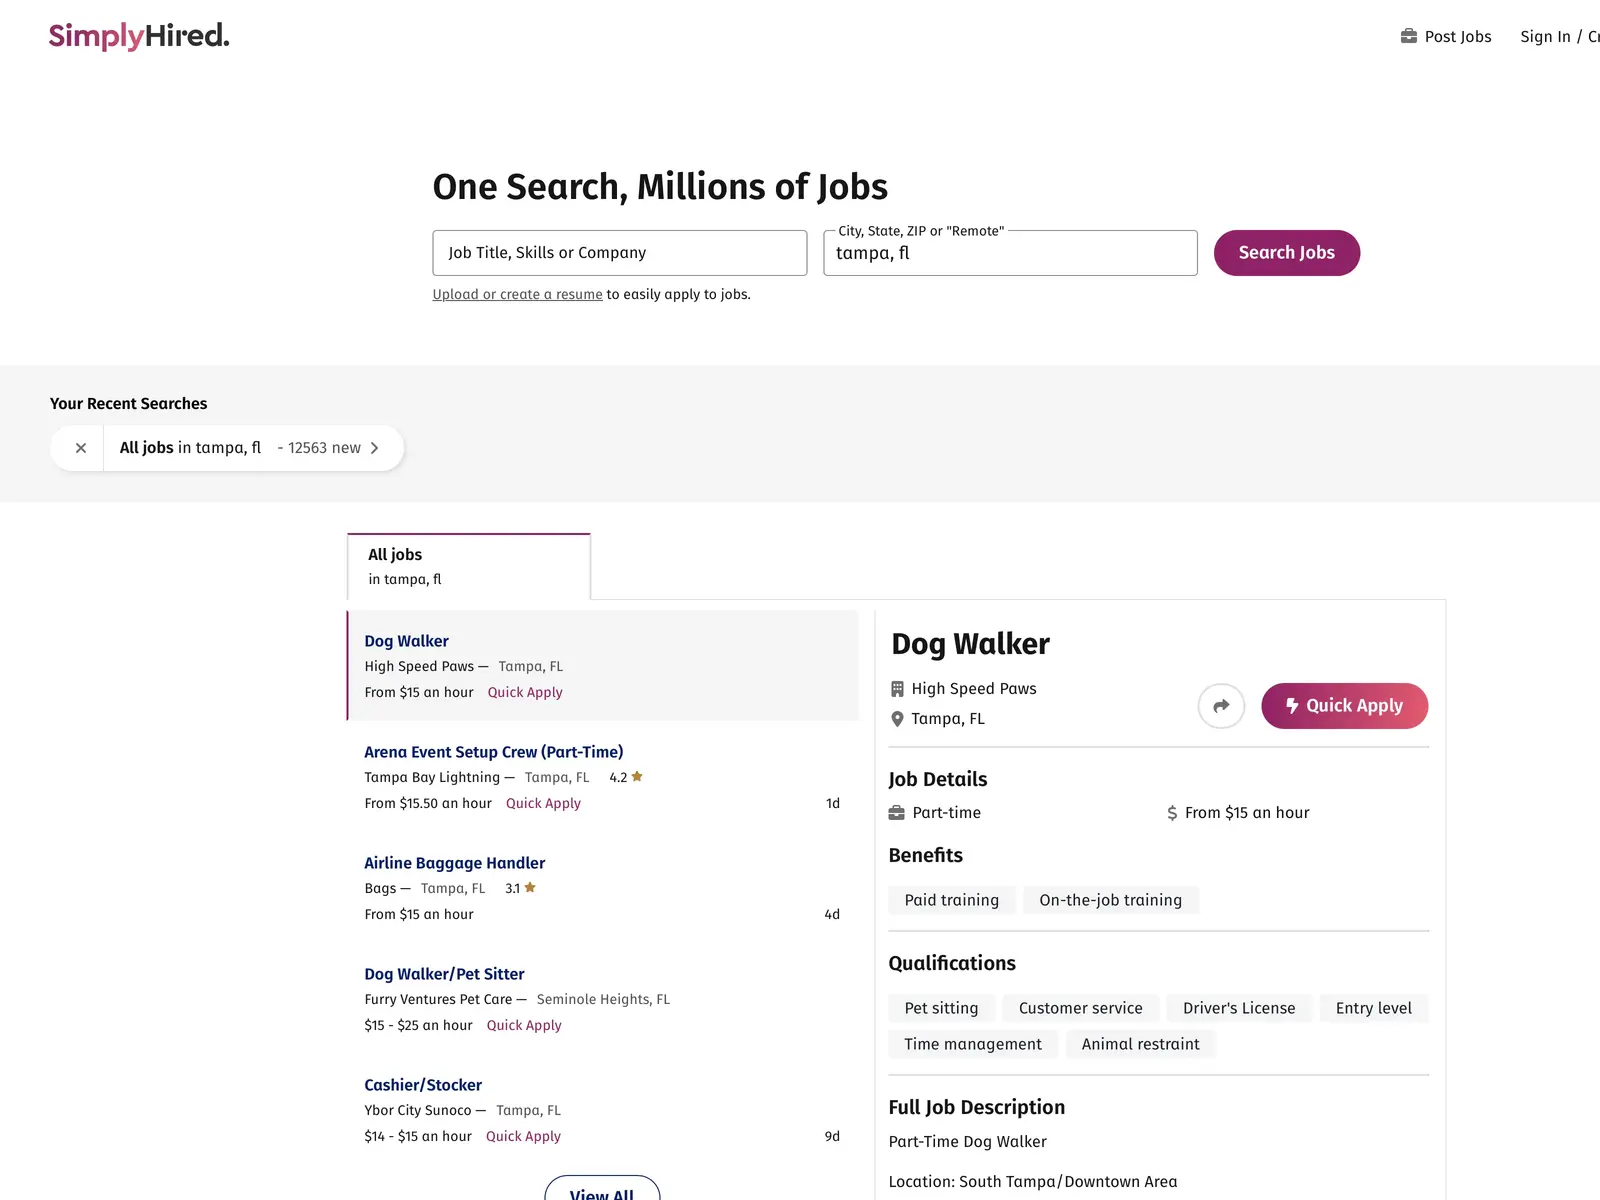This screenshot has width=1600, height=1200.
Task: Click the Time management qualification tag
Action: [x=973, y=1044]
